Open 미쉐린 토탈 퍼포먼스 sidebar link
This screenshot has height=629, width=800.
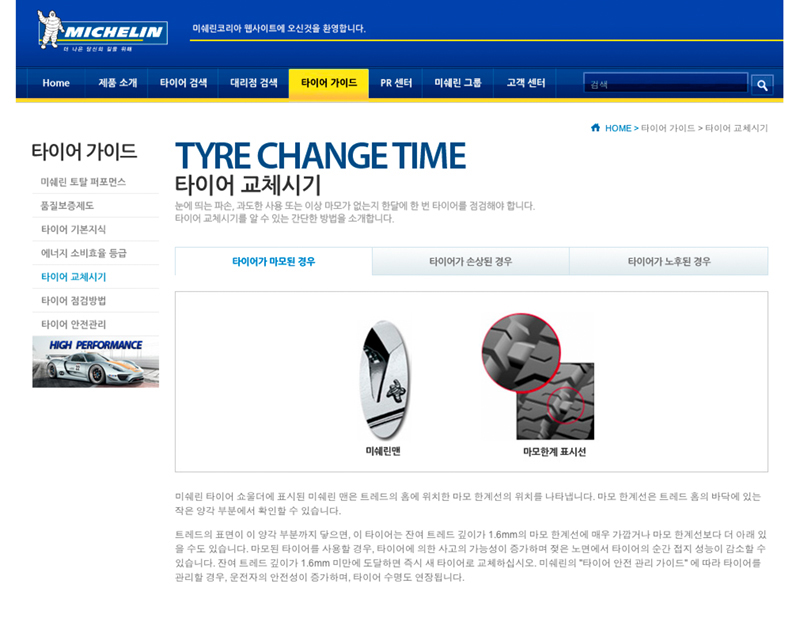pos(83,182)
